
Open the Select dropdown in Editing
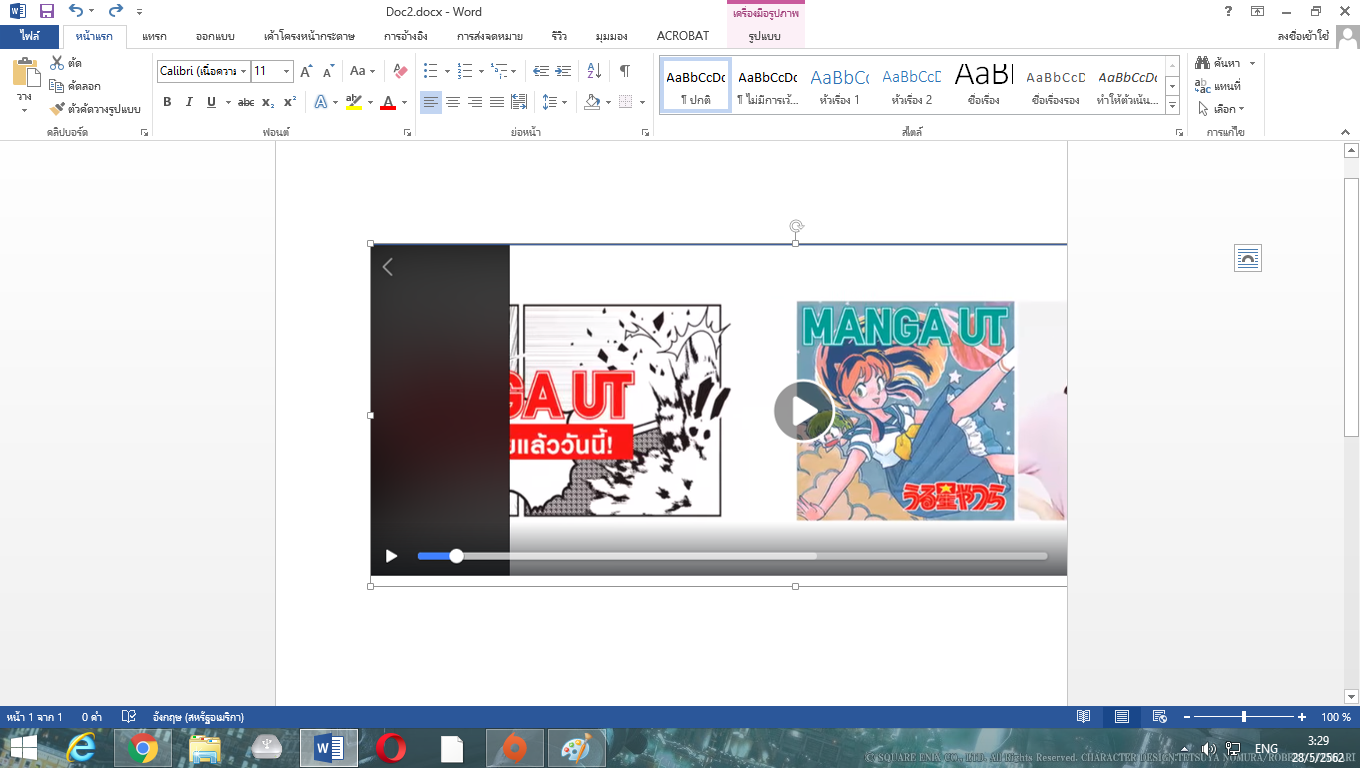[x=1222, y=109]
